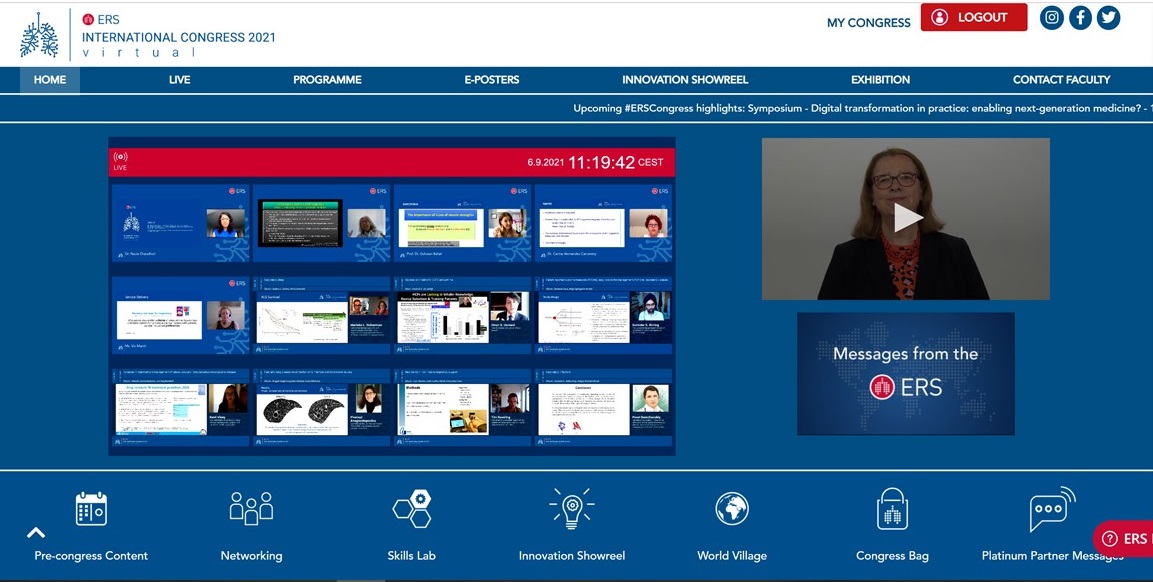Open the session showing lung scan images
1153x582 pixels.
tap(321, 407)
